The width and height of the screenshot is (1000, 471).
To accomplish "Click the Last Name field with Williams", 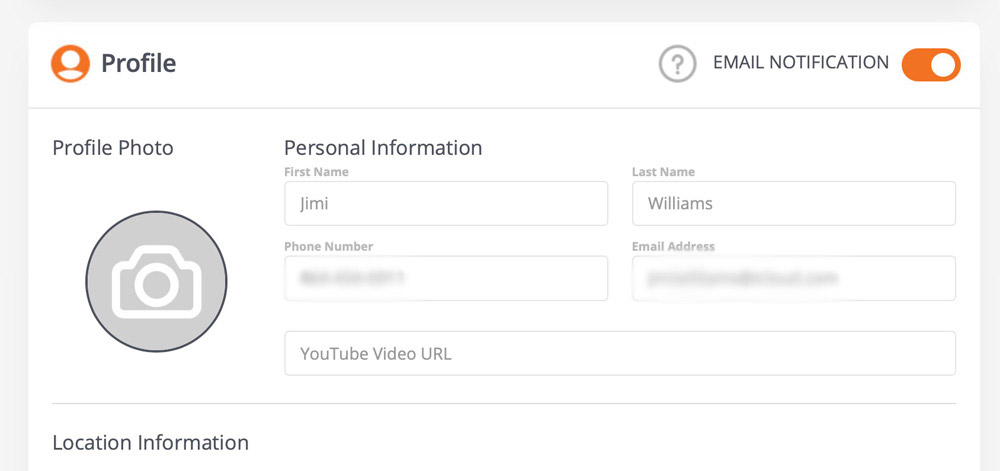I will coord(793,203).
